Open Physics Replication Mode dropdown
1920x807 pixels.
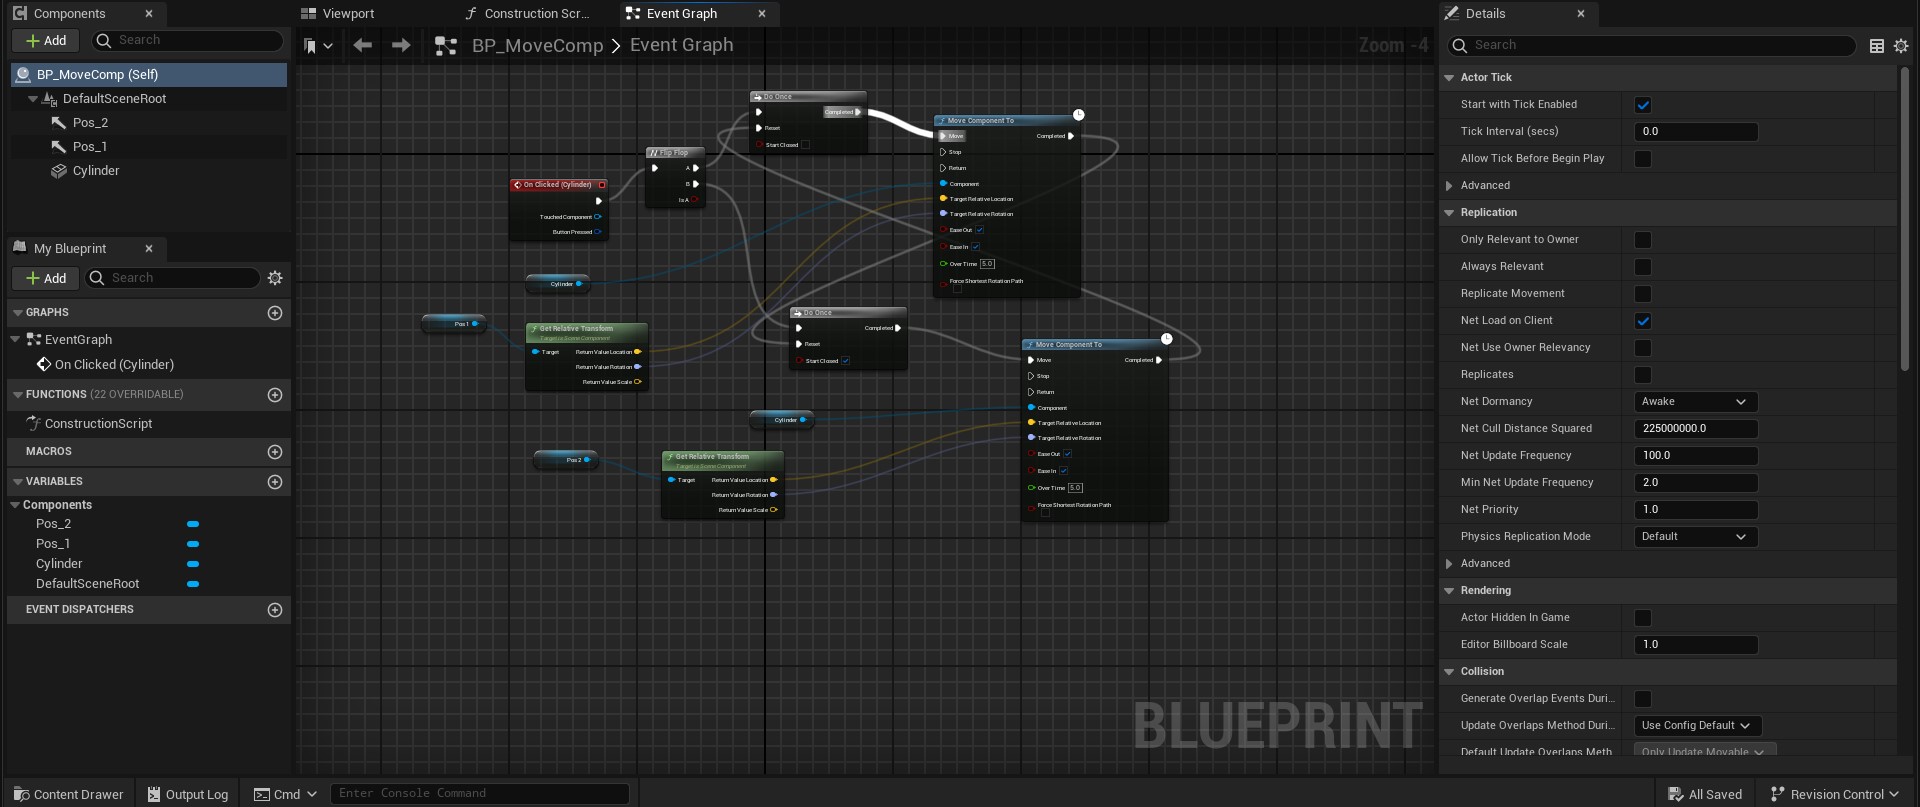coord(1696,537)
